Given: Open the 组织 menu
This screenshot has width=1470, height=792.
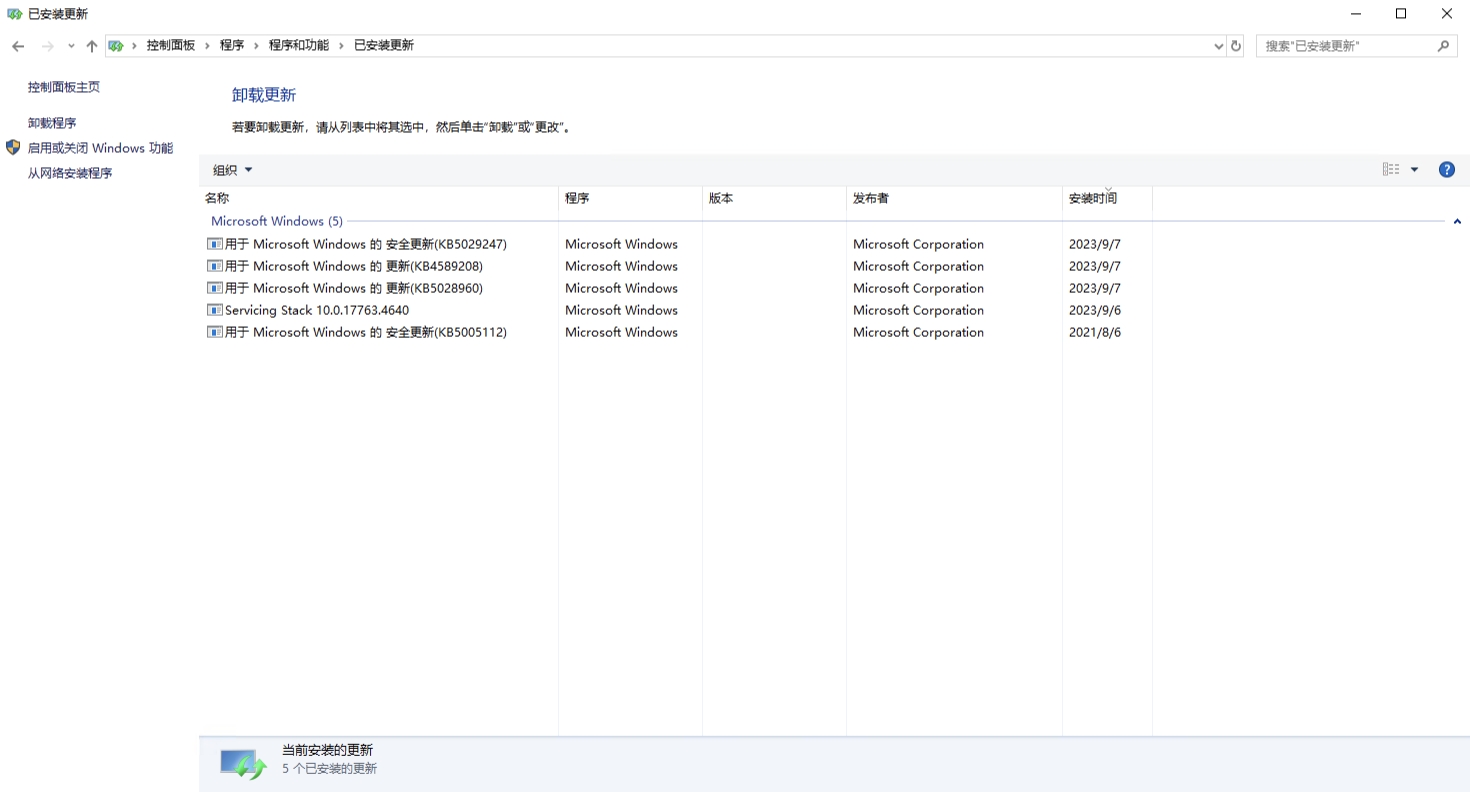Looking at the screenshot, I should 232,170.
